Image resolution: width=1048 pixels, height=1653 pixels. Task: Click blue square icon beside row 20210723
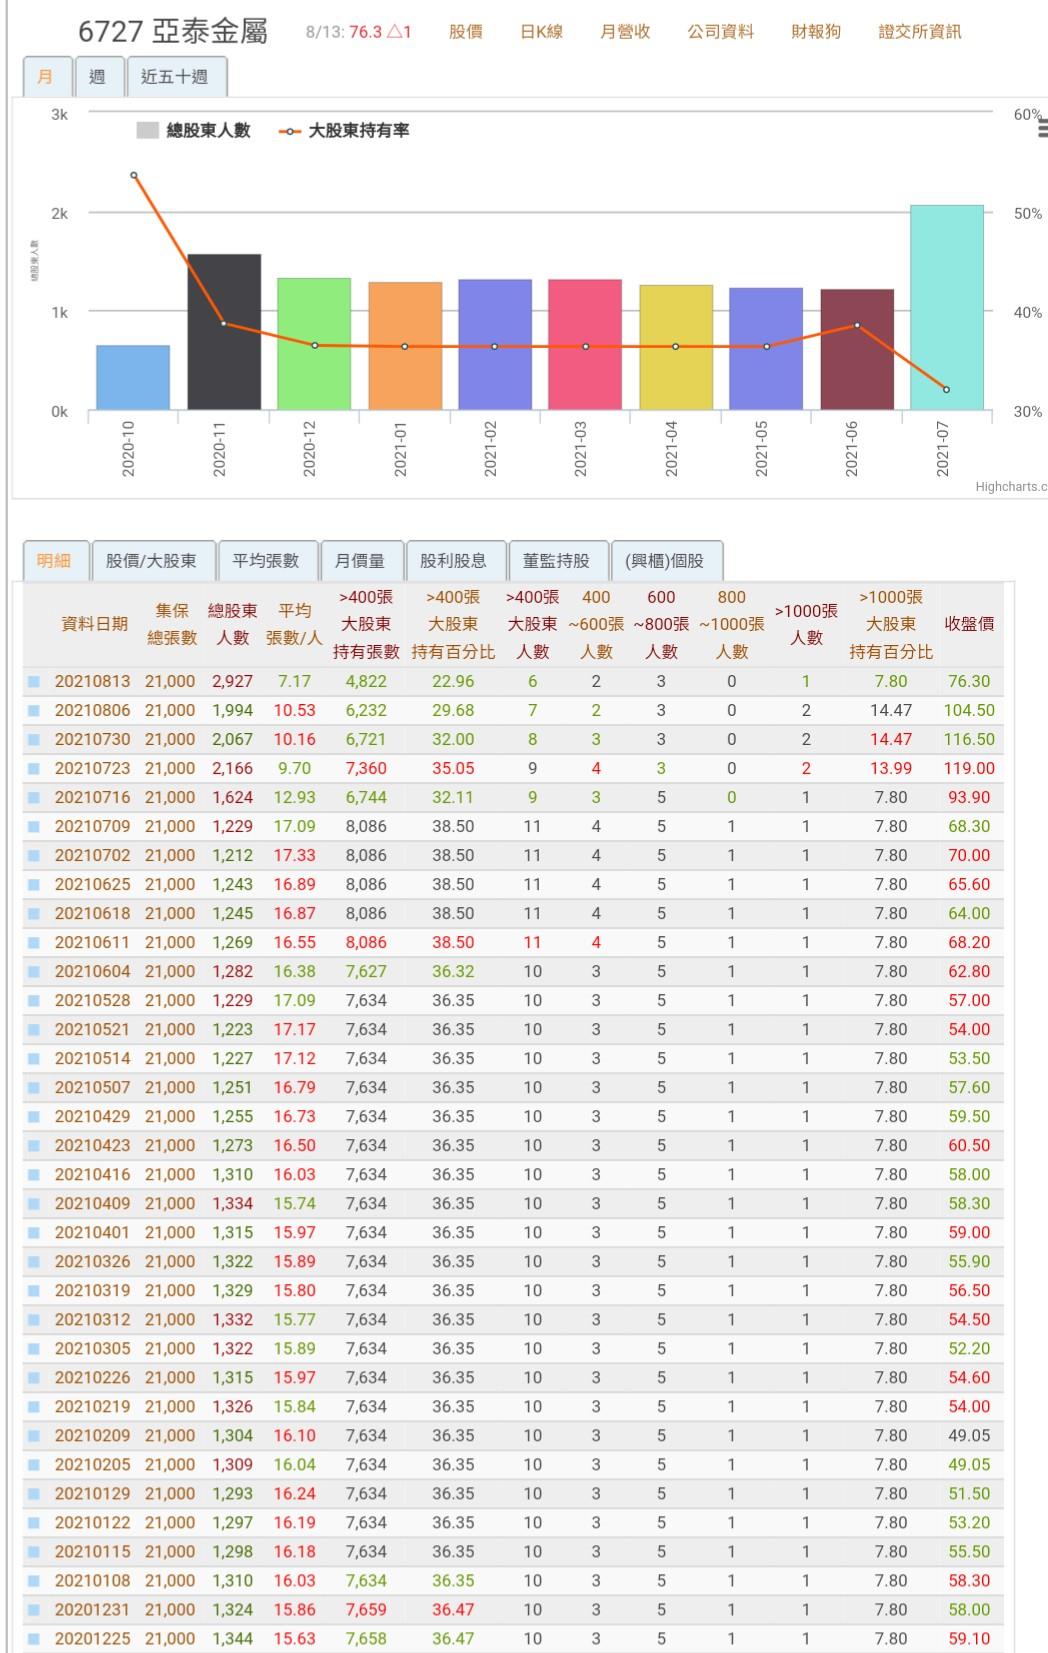pyautogui.click(x=34, y=769)
